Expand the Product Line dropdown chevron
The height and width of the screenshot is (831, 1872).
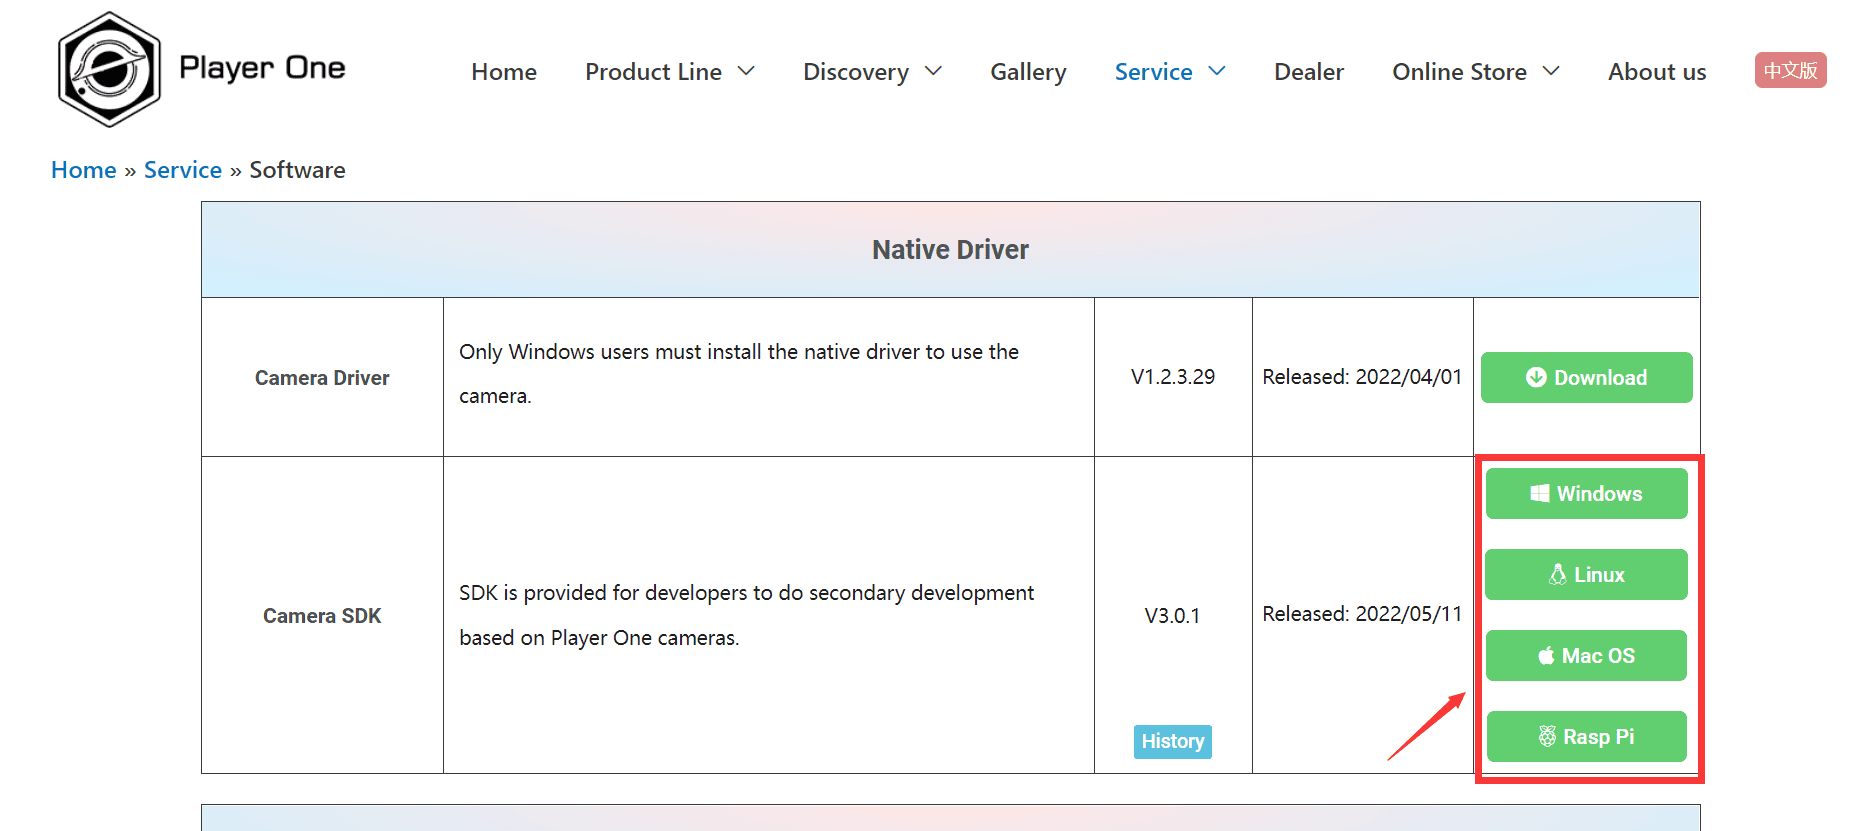tap(746, 72)
